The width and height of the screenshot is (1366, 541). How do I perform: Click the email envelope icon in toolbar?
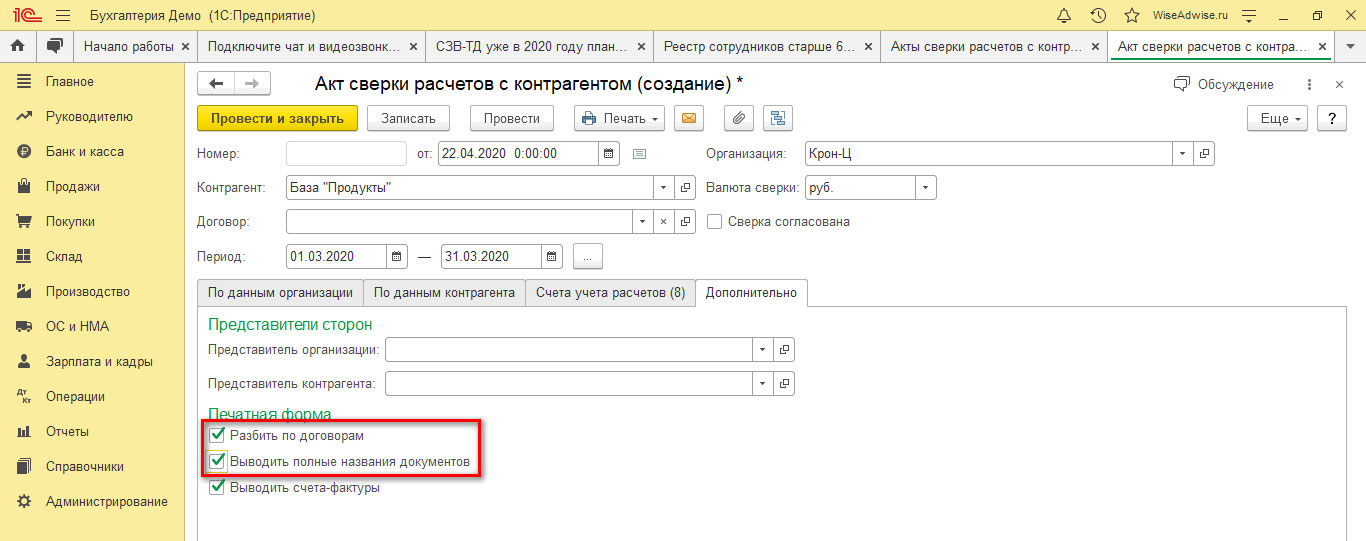687,118
